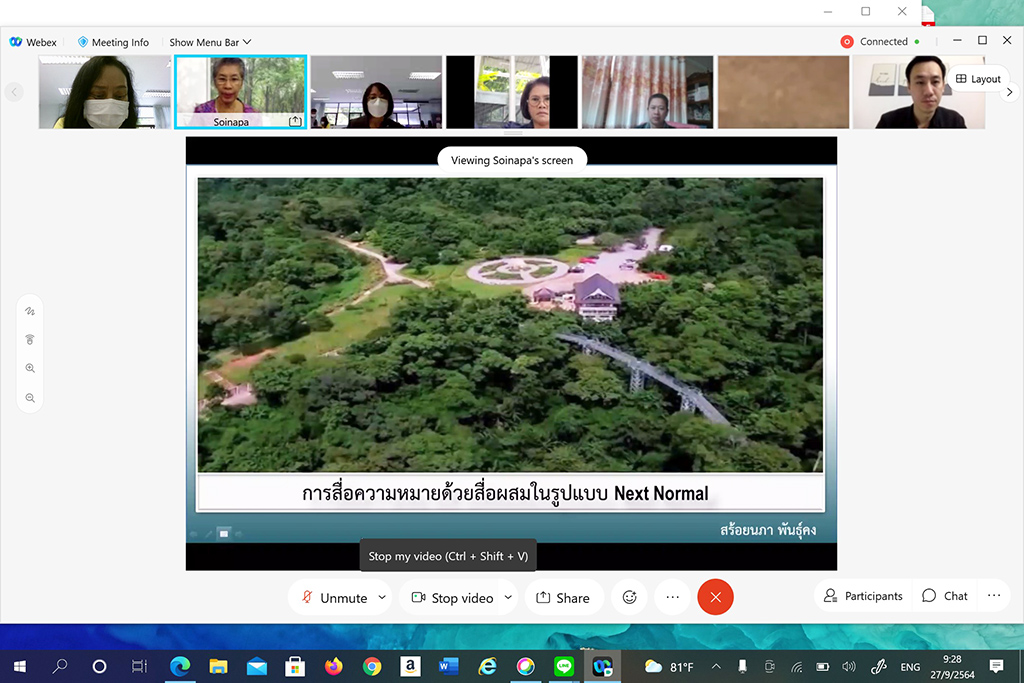This screenshot has height=683, width=1024.
Task: Open the Chat panel
Action: 945,595
